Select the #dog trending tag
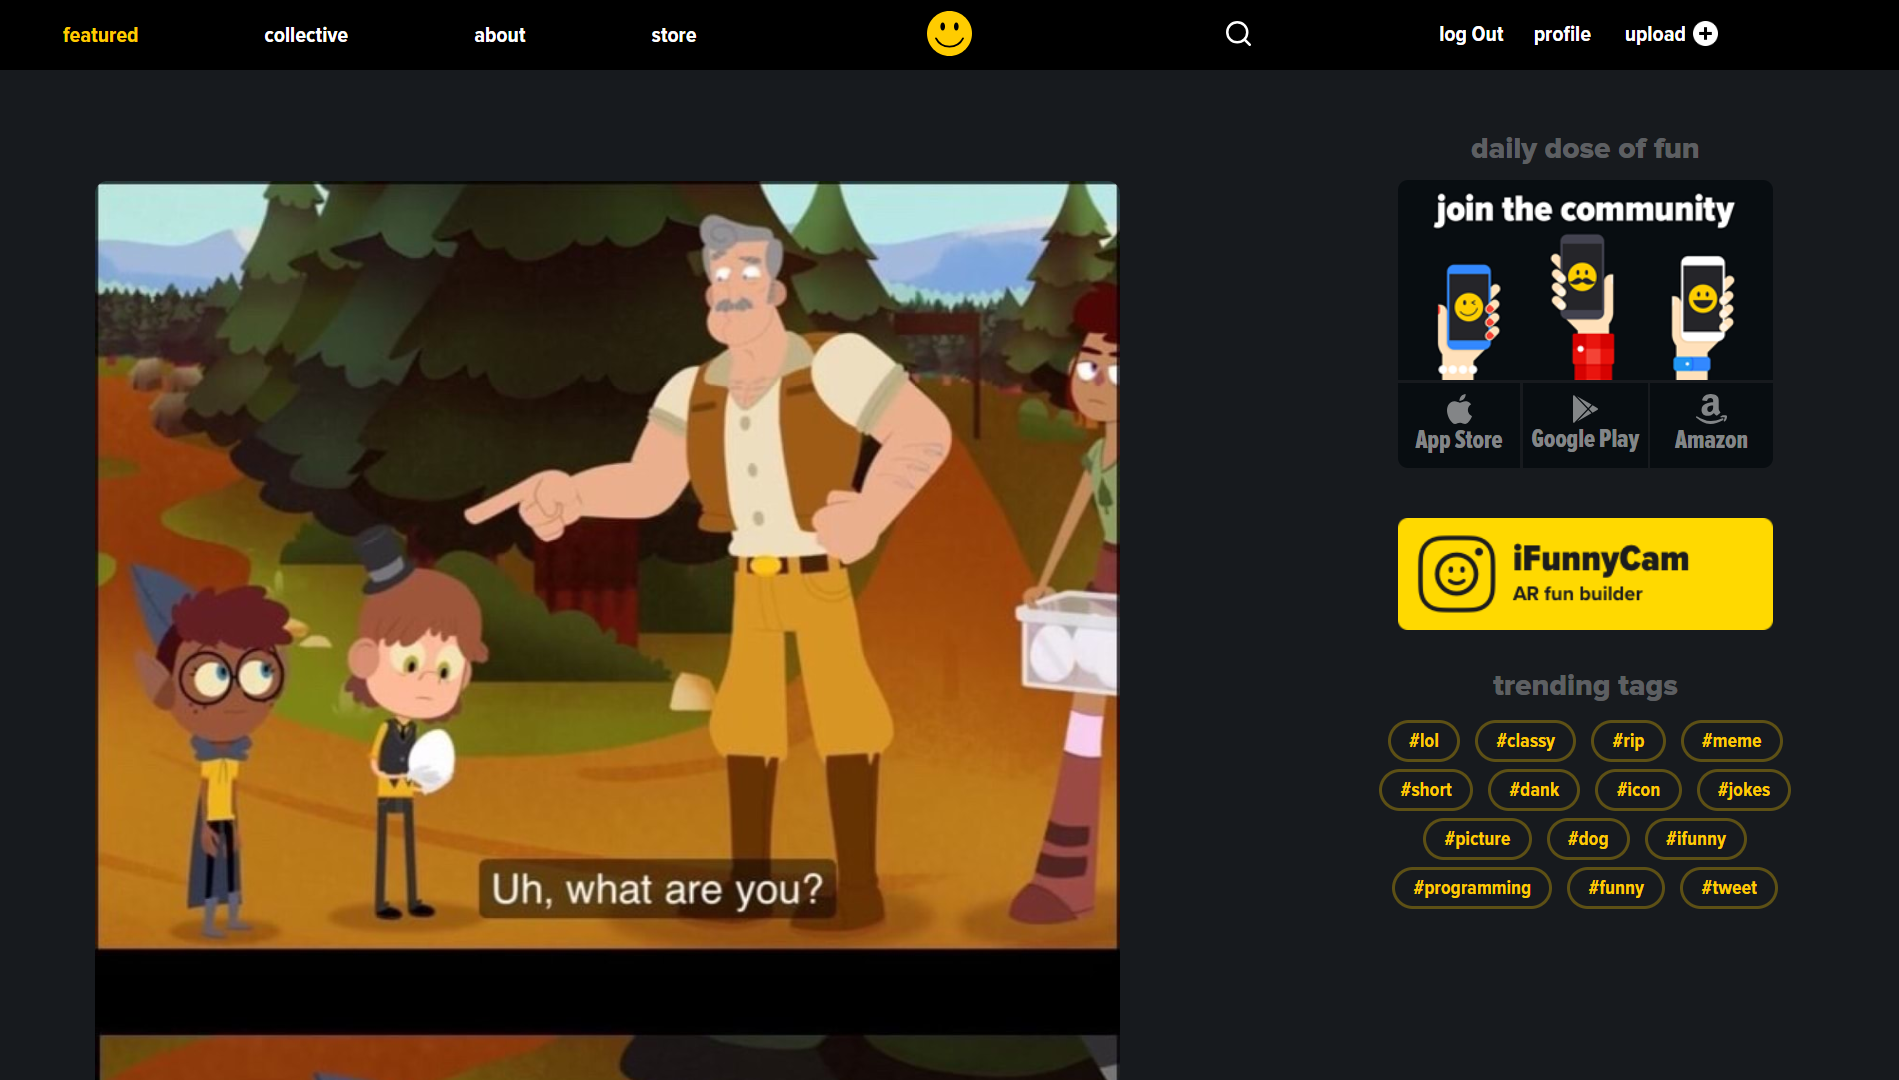1899x1080 pixels. (1588, 839)
